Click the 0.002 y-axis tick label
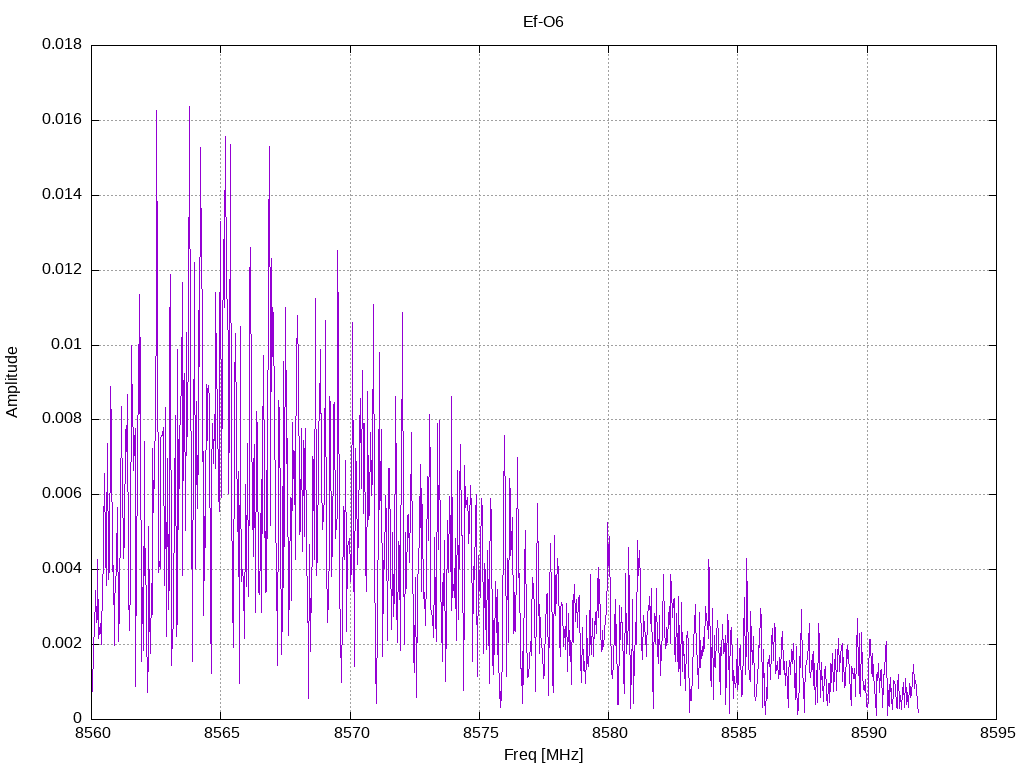Viewport: 1024px width, 768px height. pos(62,643)
